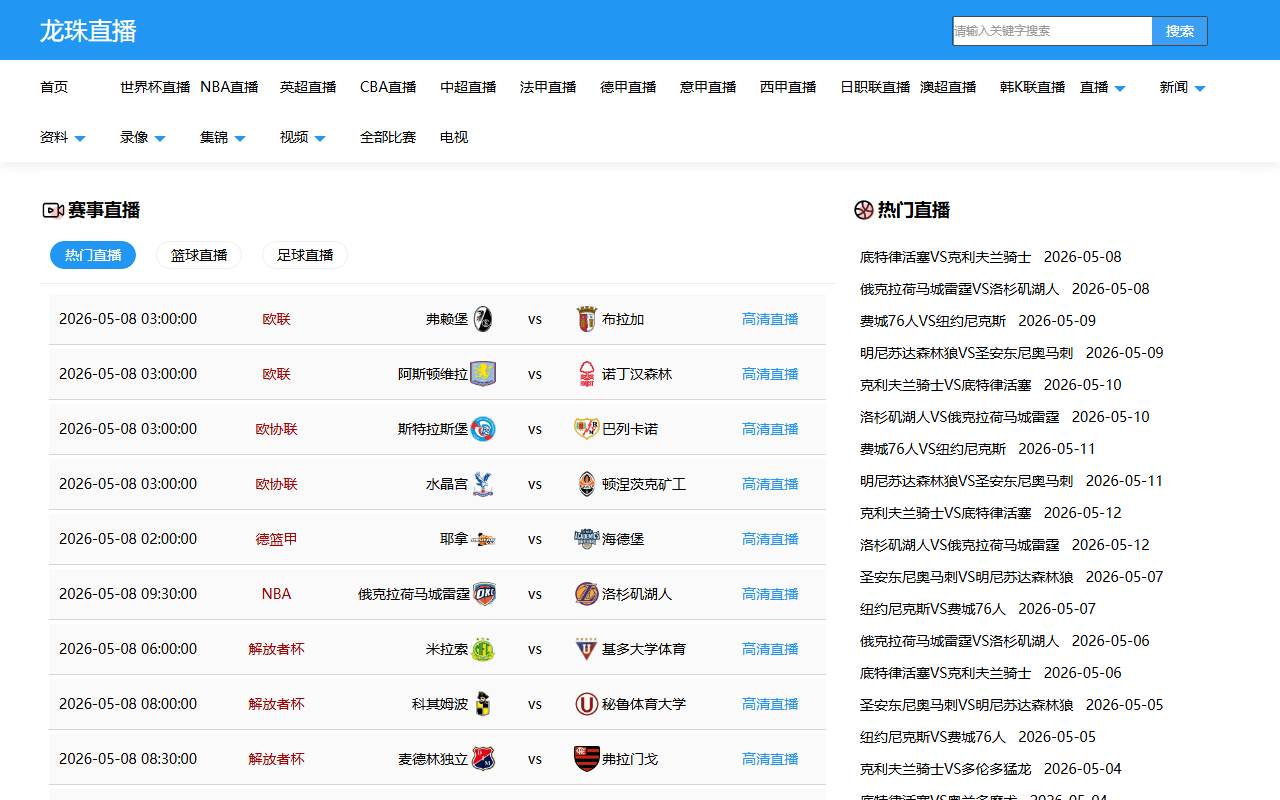Click the 耶拿 basketball team logo
1280x800 pixels.
[483, 539]
